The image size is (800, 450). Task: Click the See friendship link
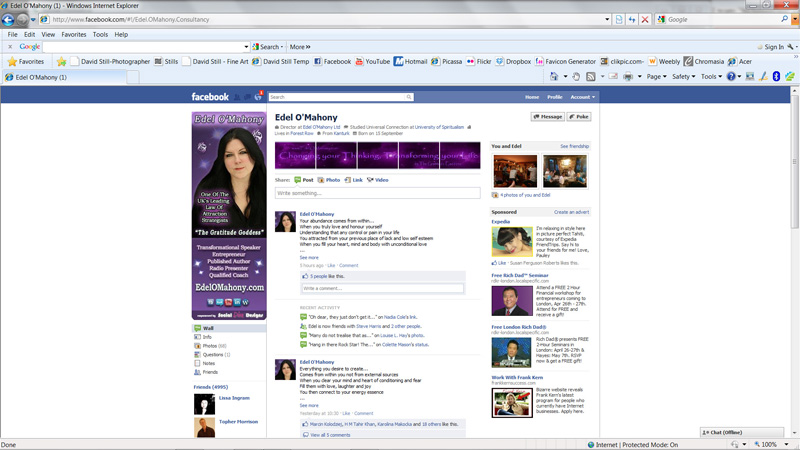pos(574,146)
